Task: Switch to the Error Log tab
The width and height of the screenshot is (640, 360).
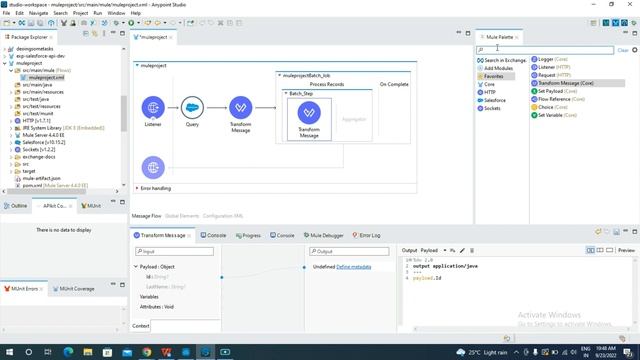Action: pos(367,236)
